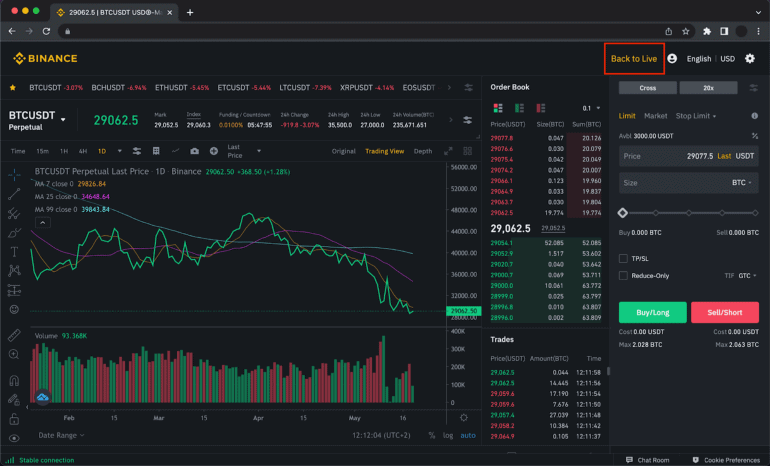
Task: Click the chart snapshot camera icon
Action: (x=194, y=151)
